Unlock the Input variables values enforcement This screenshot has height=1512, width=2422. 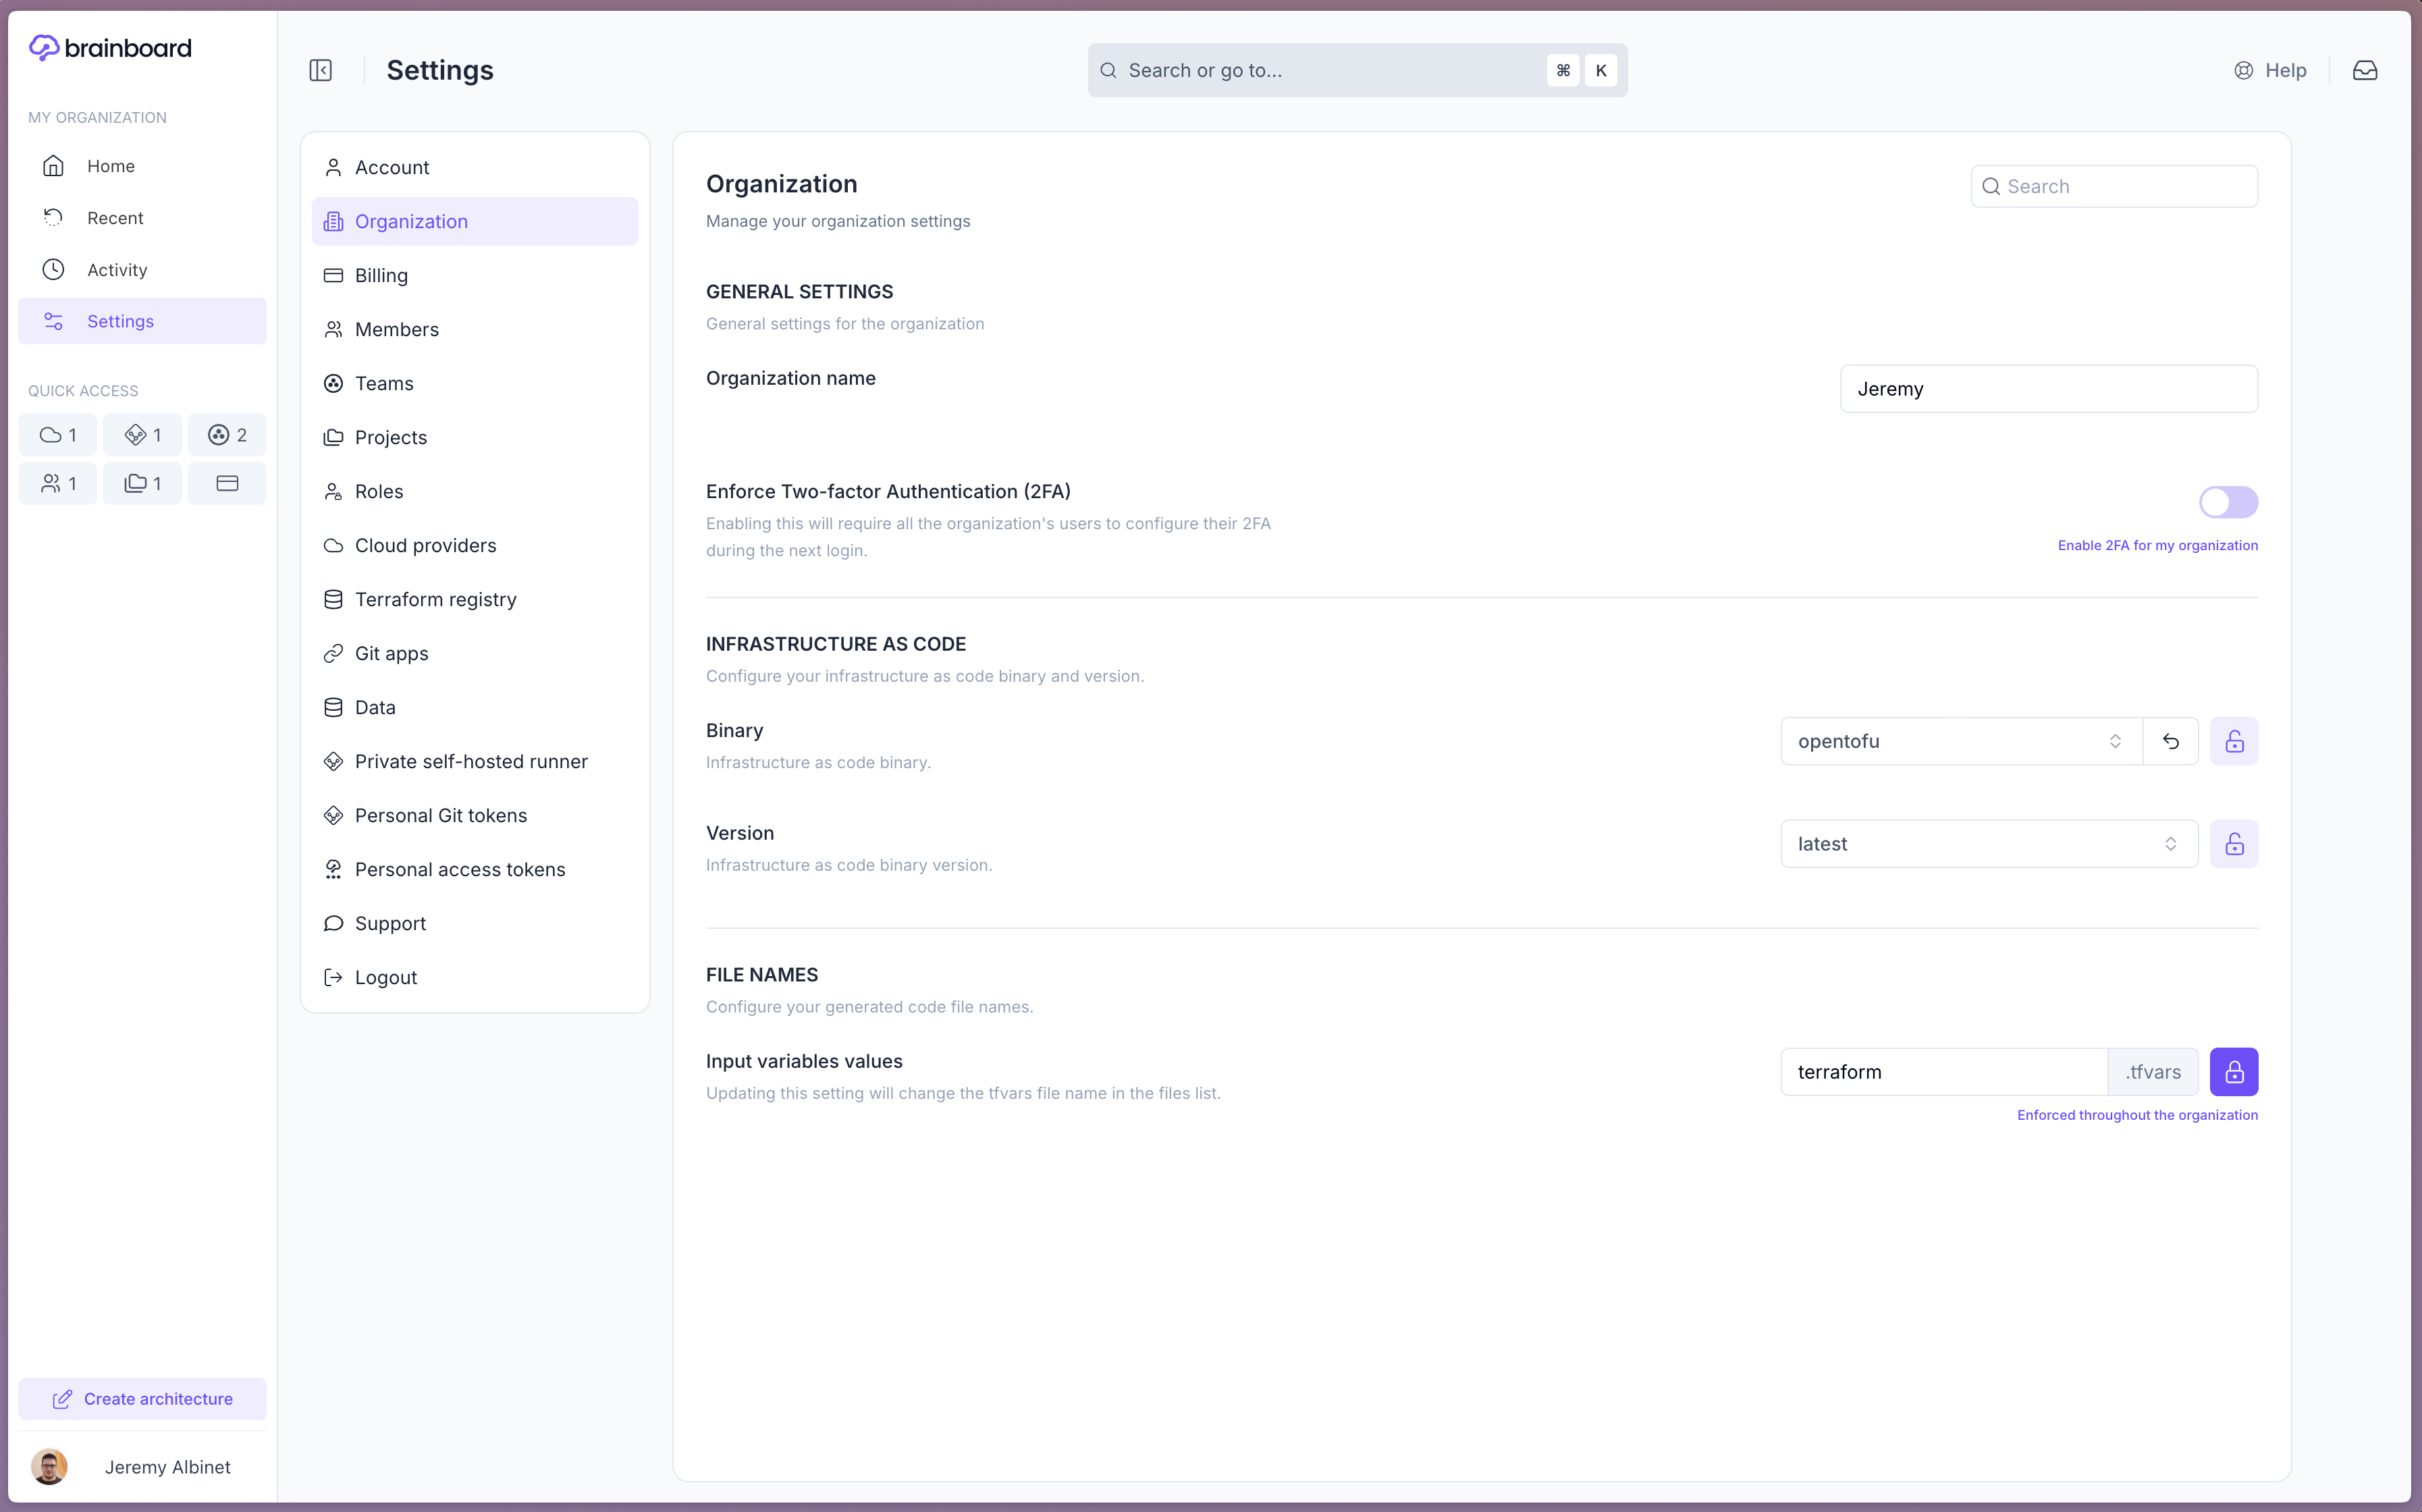click(2233, 1072)
